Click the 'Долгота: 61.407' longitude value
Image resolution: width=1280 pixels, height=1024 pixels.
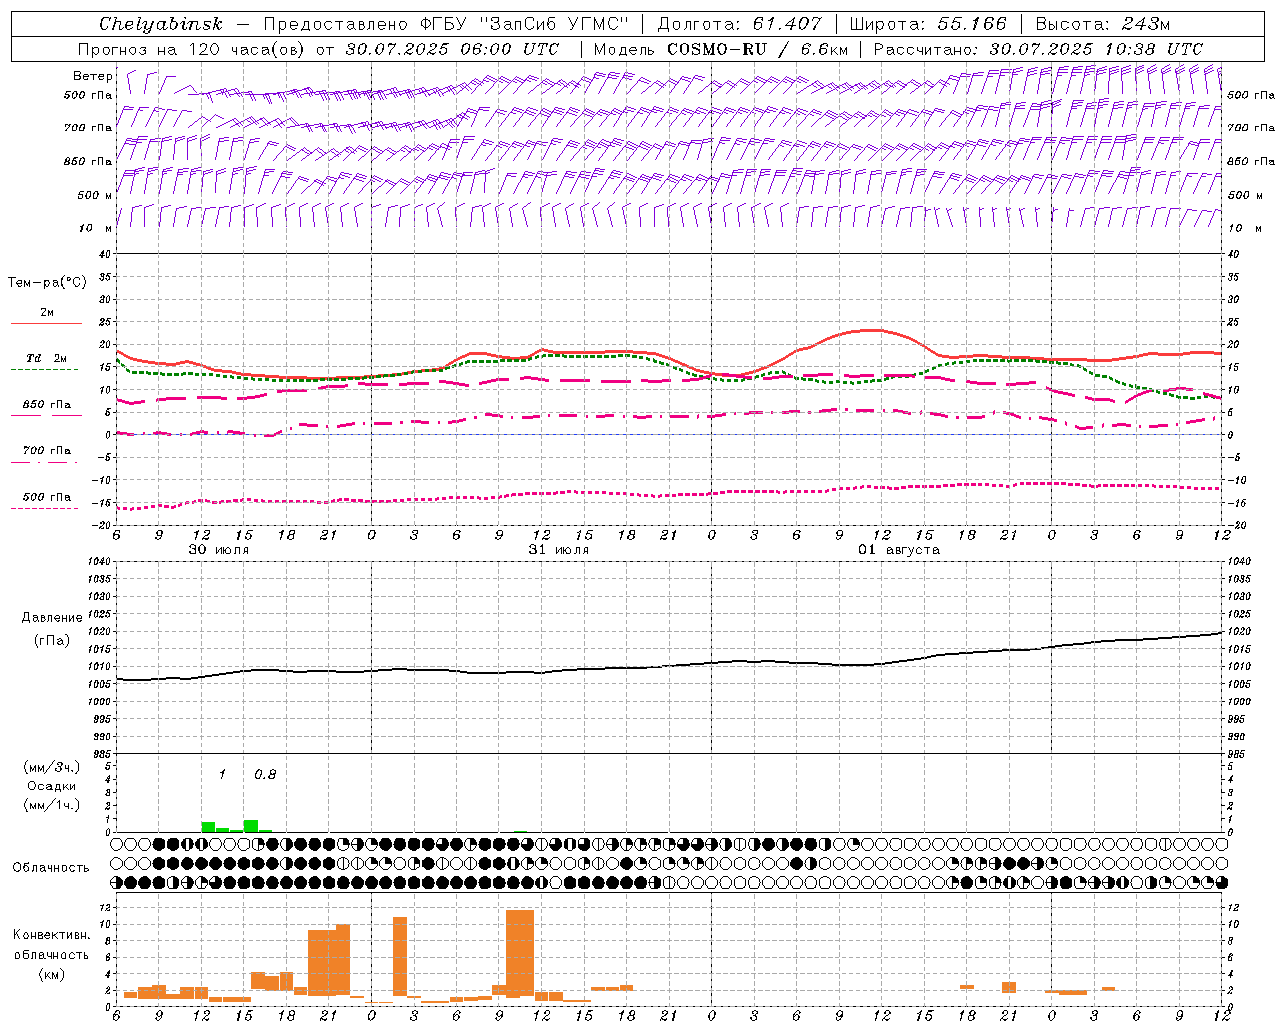739,24
